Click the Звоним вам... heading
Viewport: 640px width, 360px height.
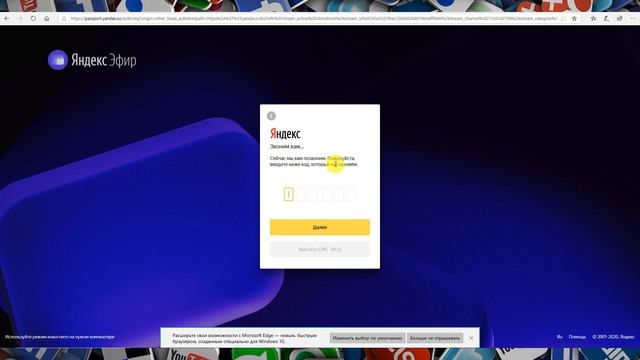point(287,146)
